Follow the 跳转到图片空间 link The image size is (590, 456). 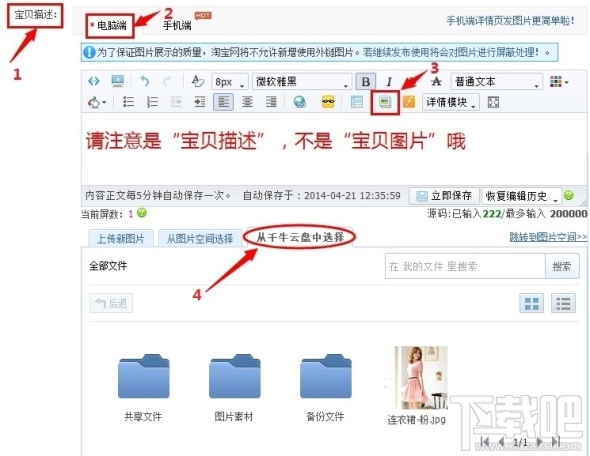pyautogui.click(x=548, y=237)
